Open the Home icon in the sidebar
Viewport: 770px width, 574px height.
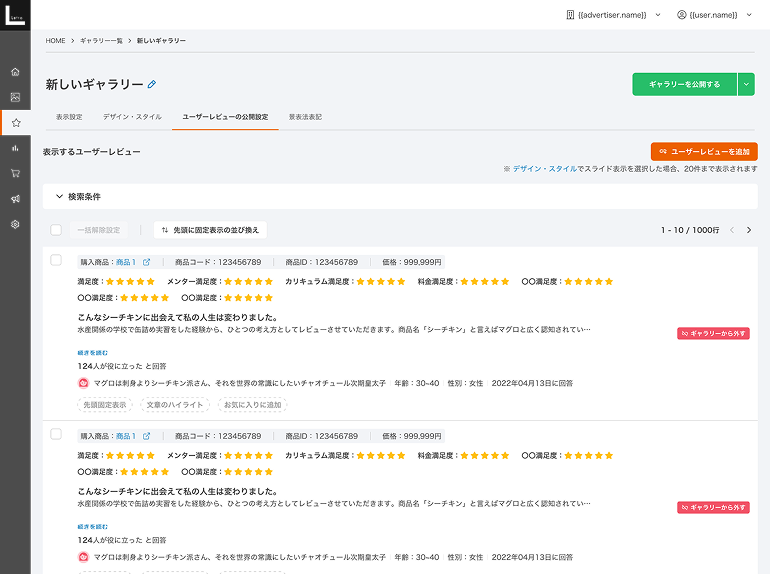pos(15,72)
